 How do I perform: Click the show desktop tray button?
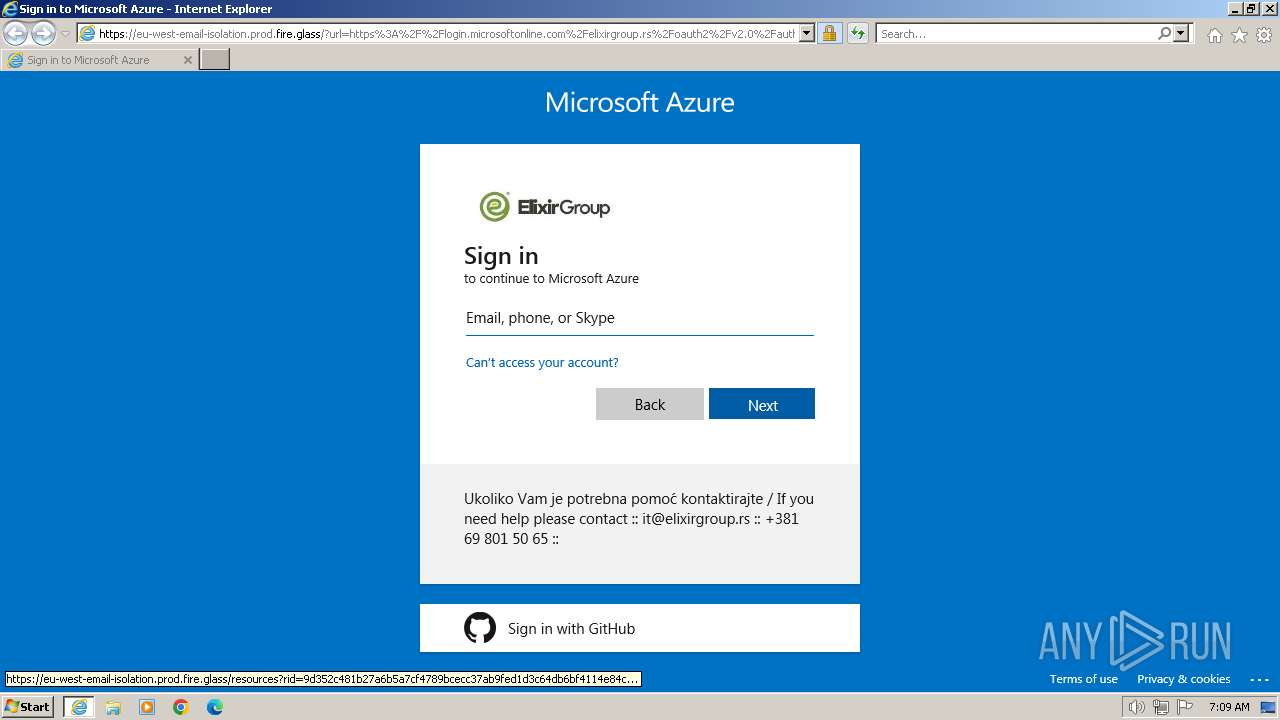[x=1268, y=707]
